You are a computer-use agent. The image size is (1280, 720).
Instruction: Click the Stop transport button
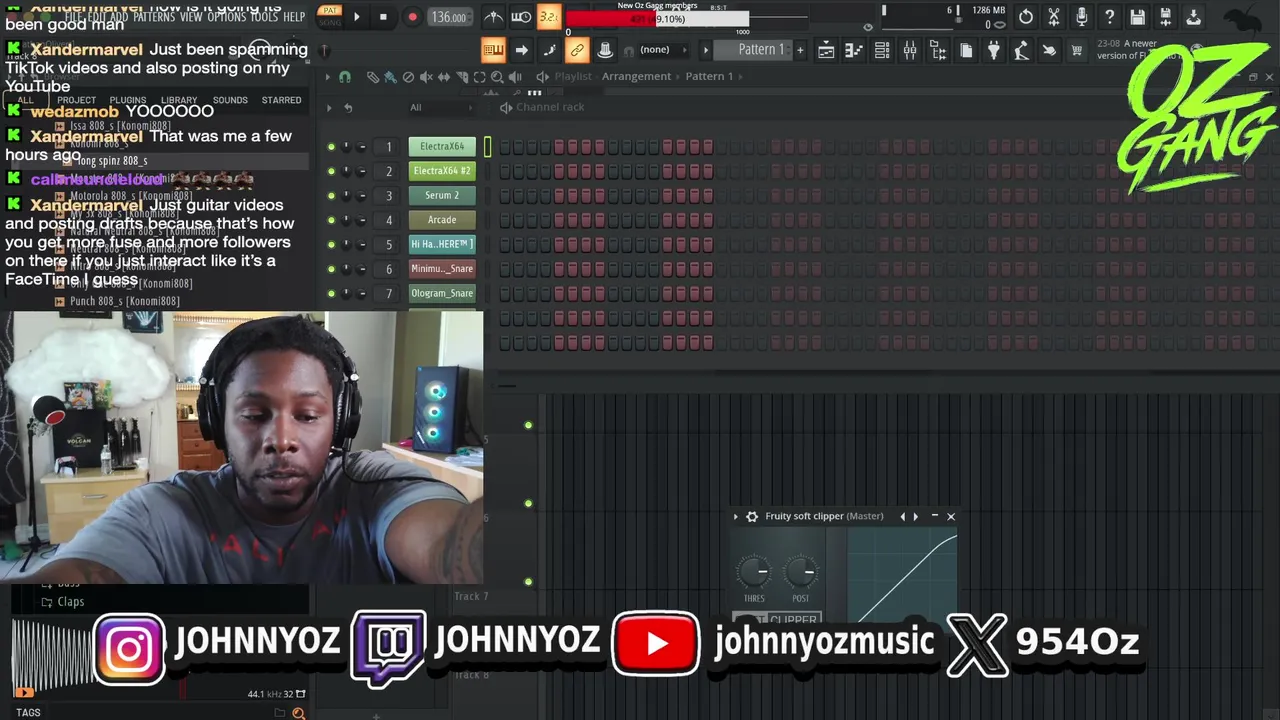(383, 17)
